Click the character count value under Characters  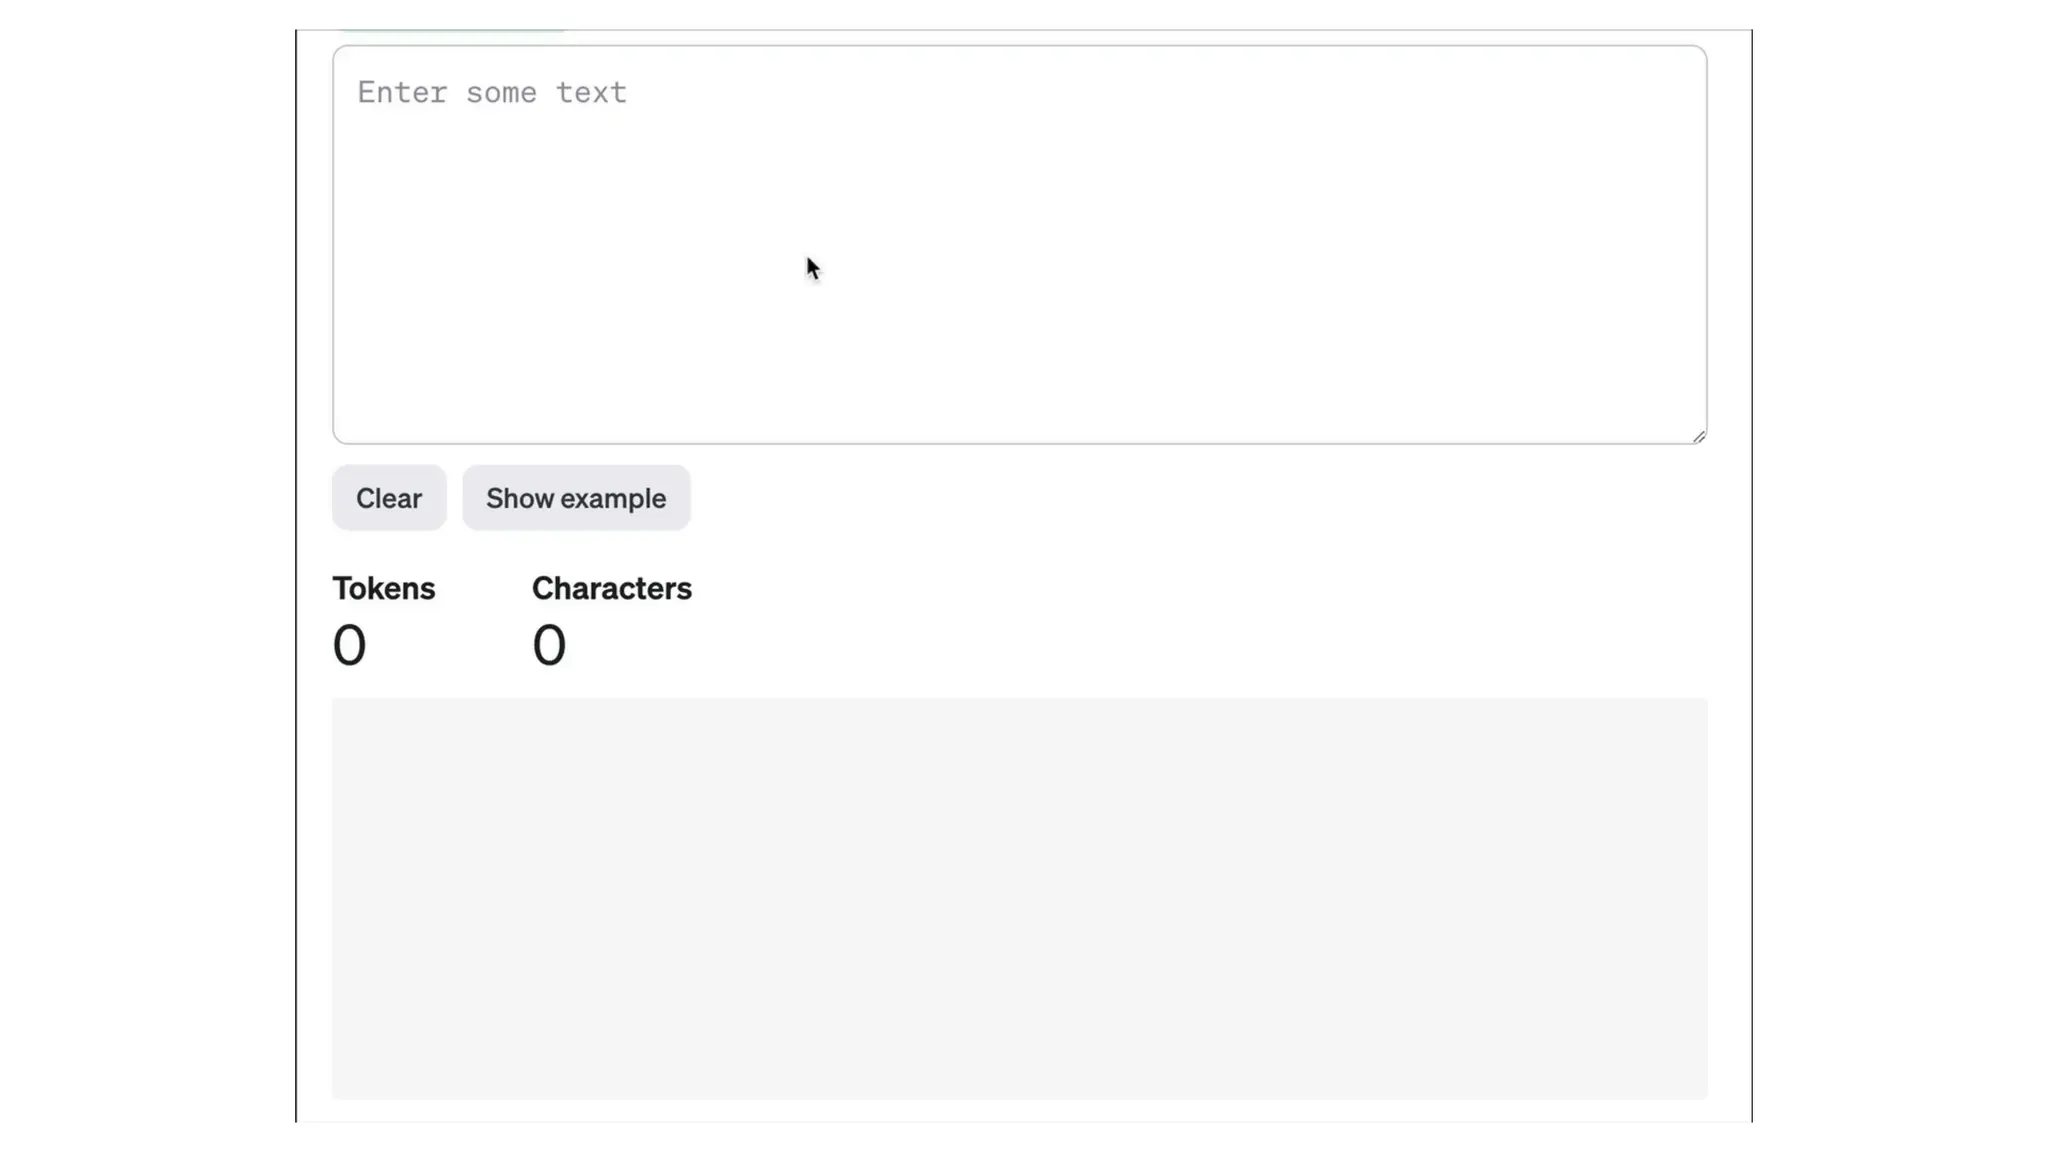549,645
